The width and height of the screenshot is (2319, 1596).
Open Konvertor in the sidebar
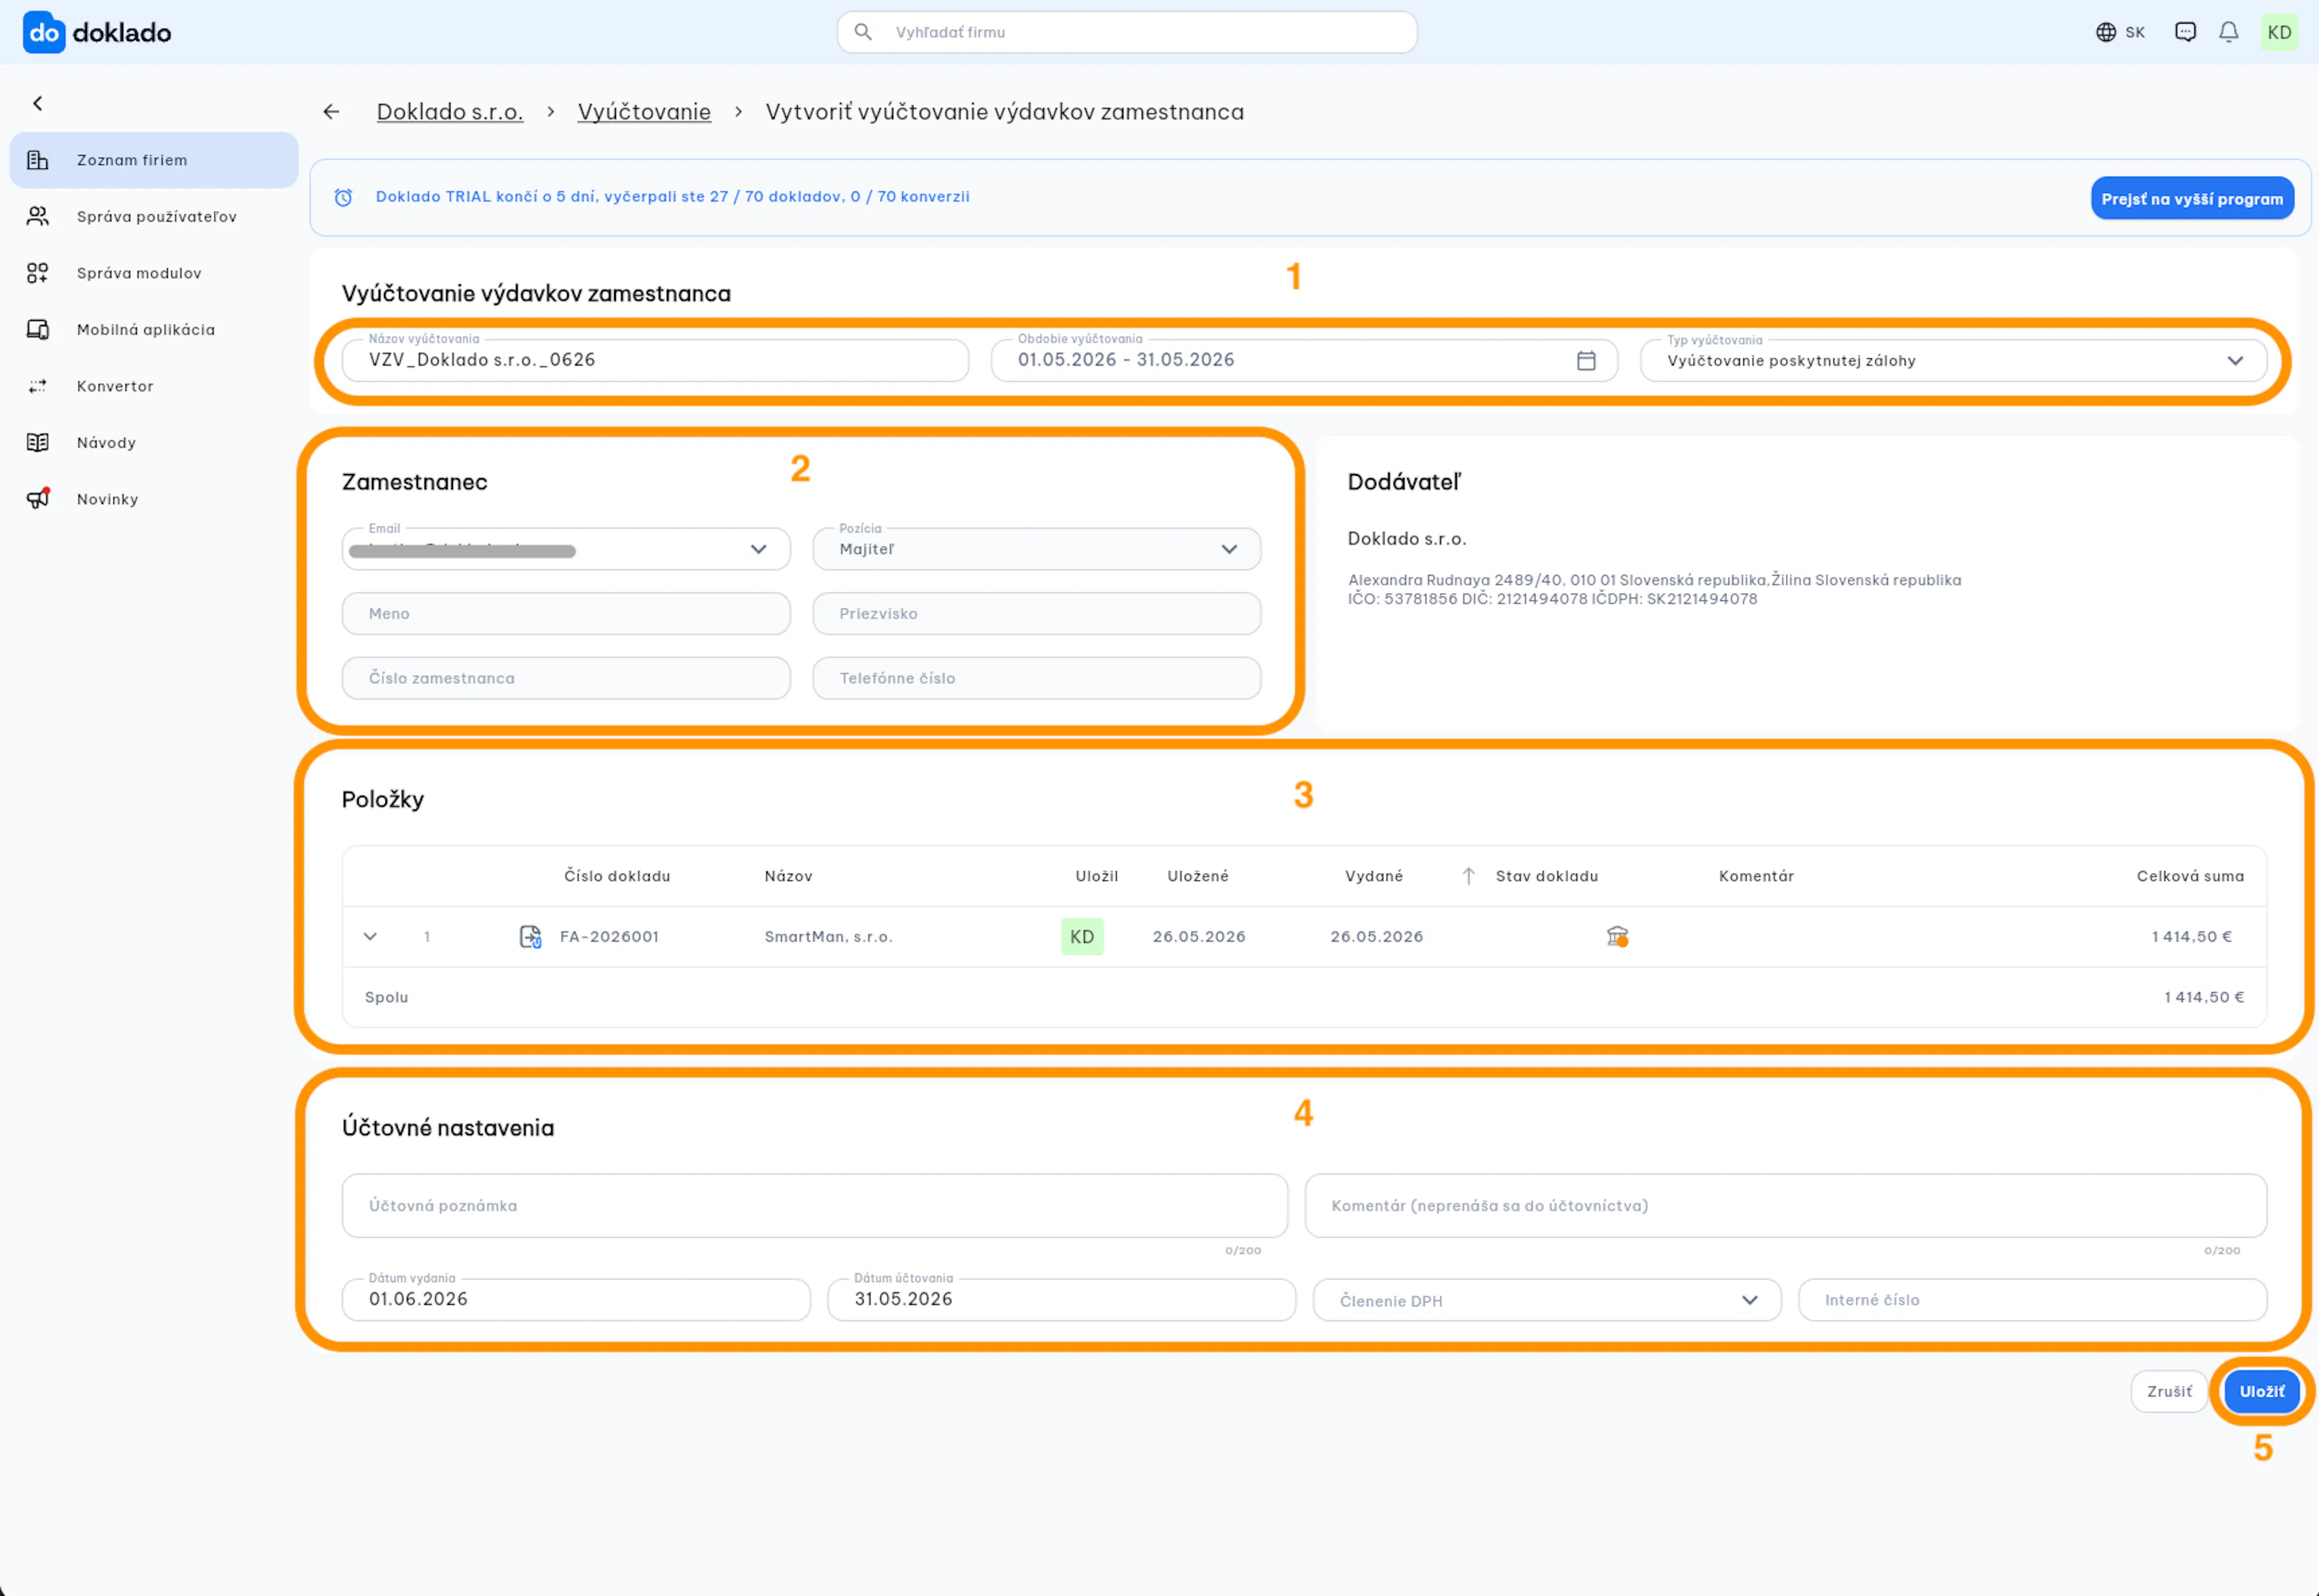click(154, 386)
